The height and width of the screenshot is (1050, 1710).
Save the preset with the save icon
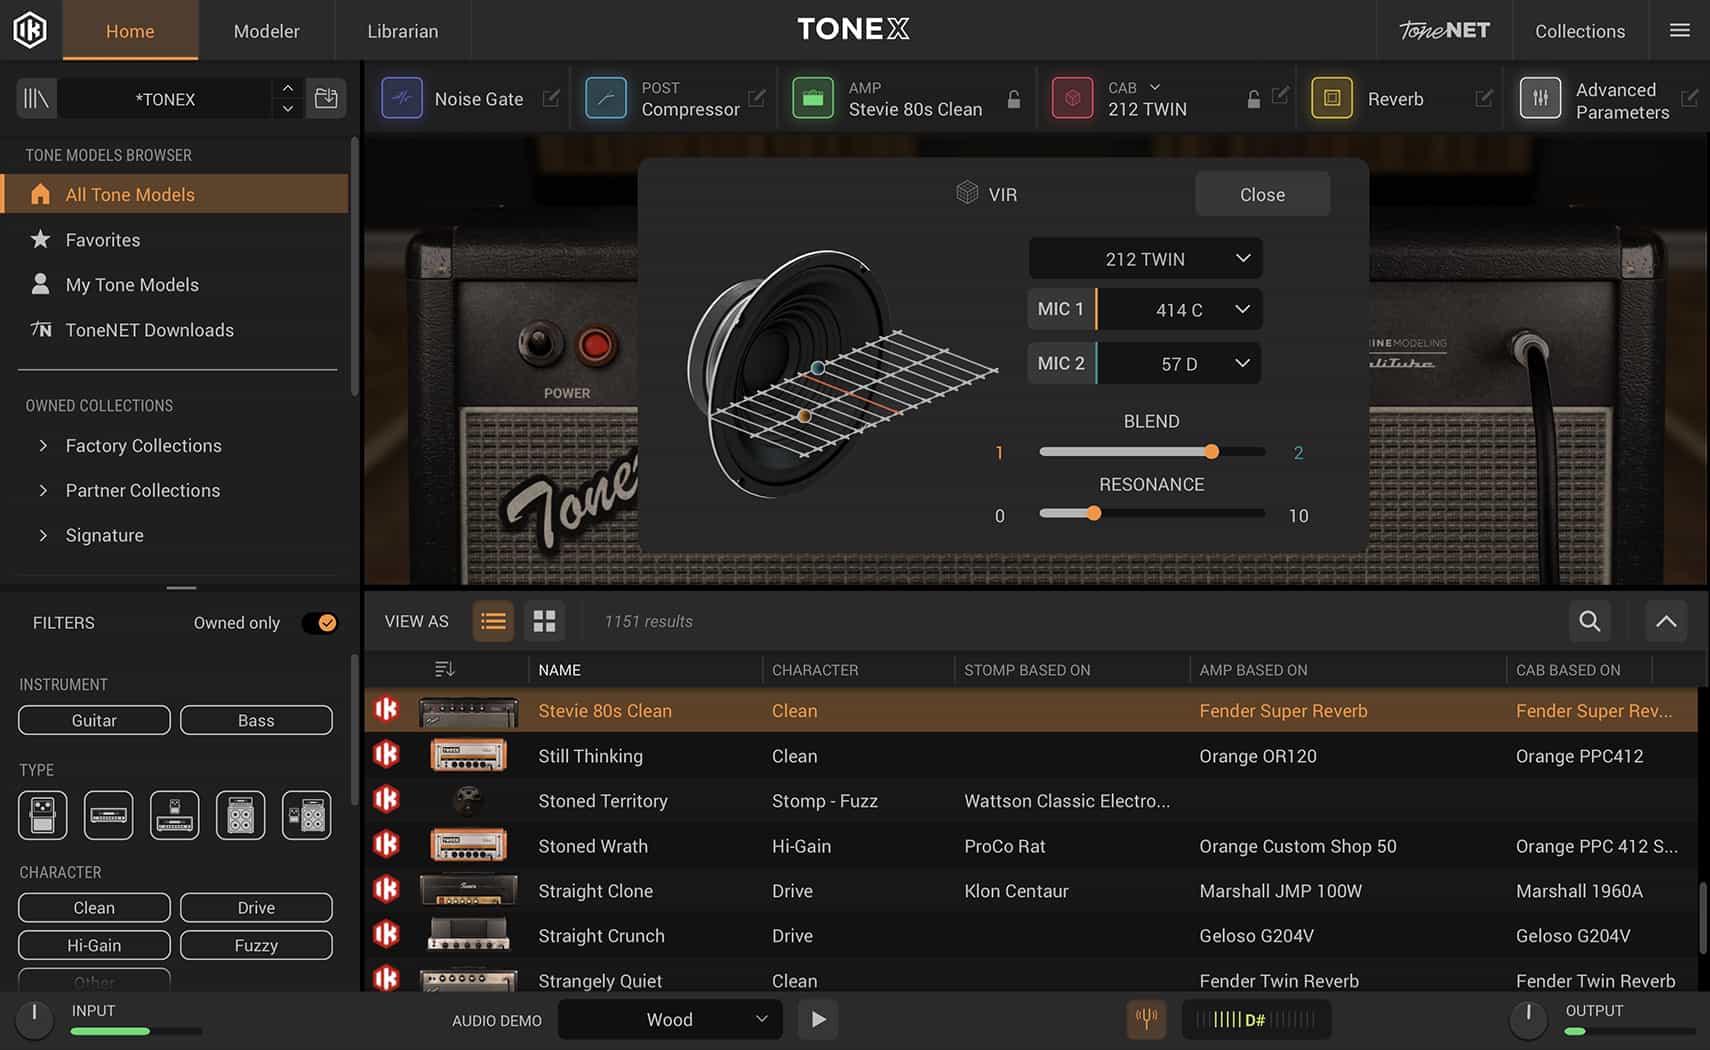326,98
